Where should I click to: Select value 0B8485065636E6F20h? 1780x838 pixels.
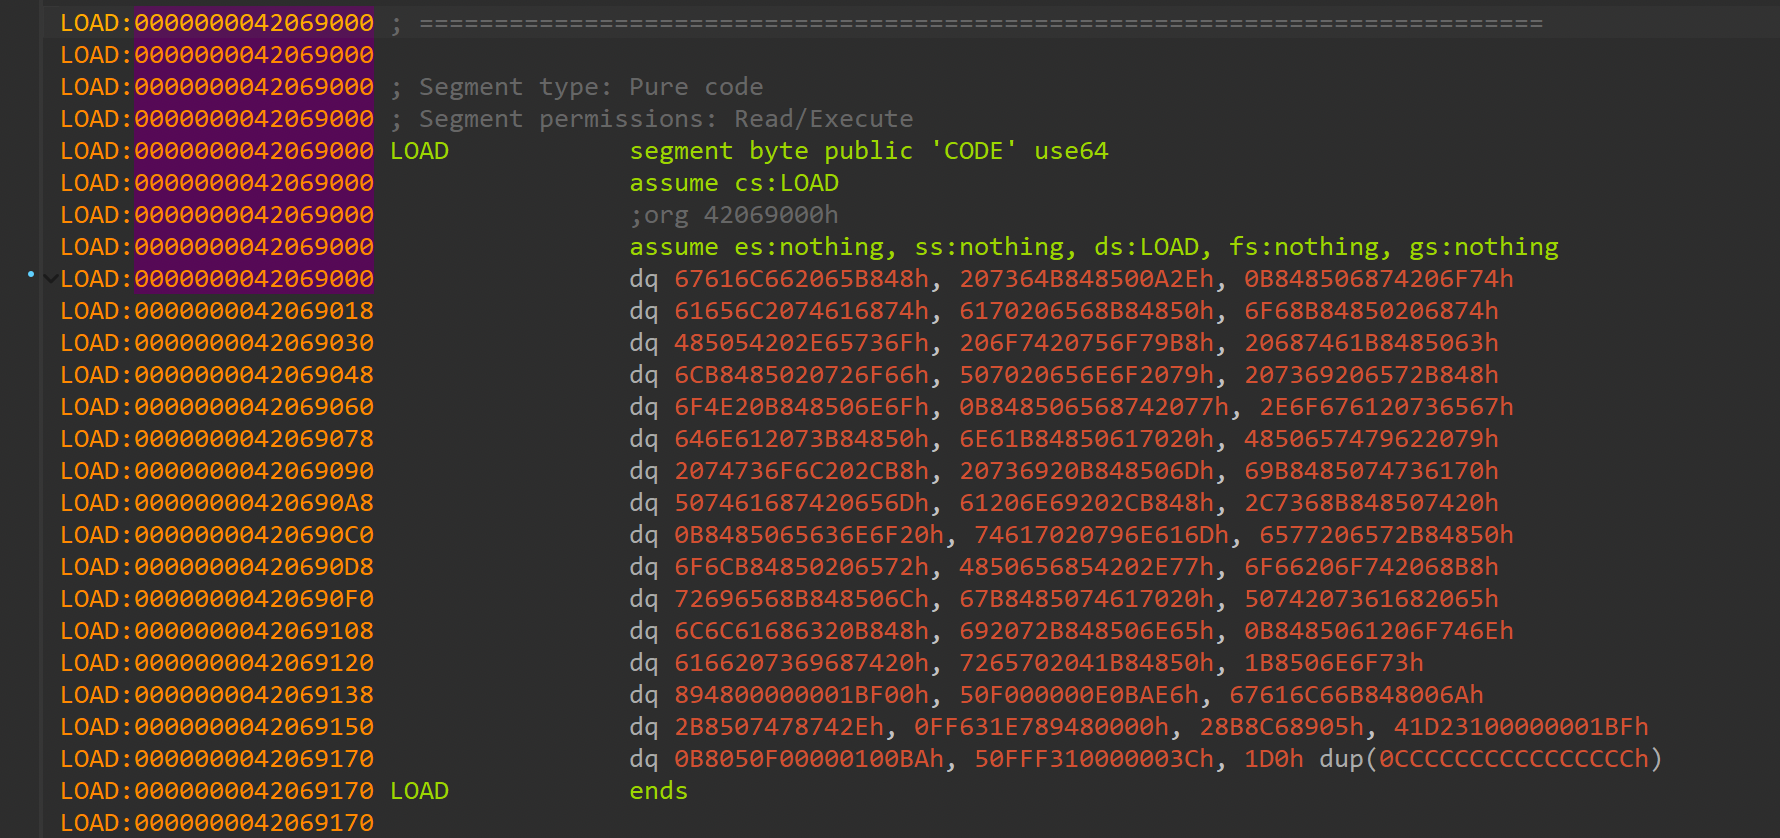809,535
